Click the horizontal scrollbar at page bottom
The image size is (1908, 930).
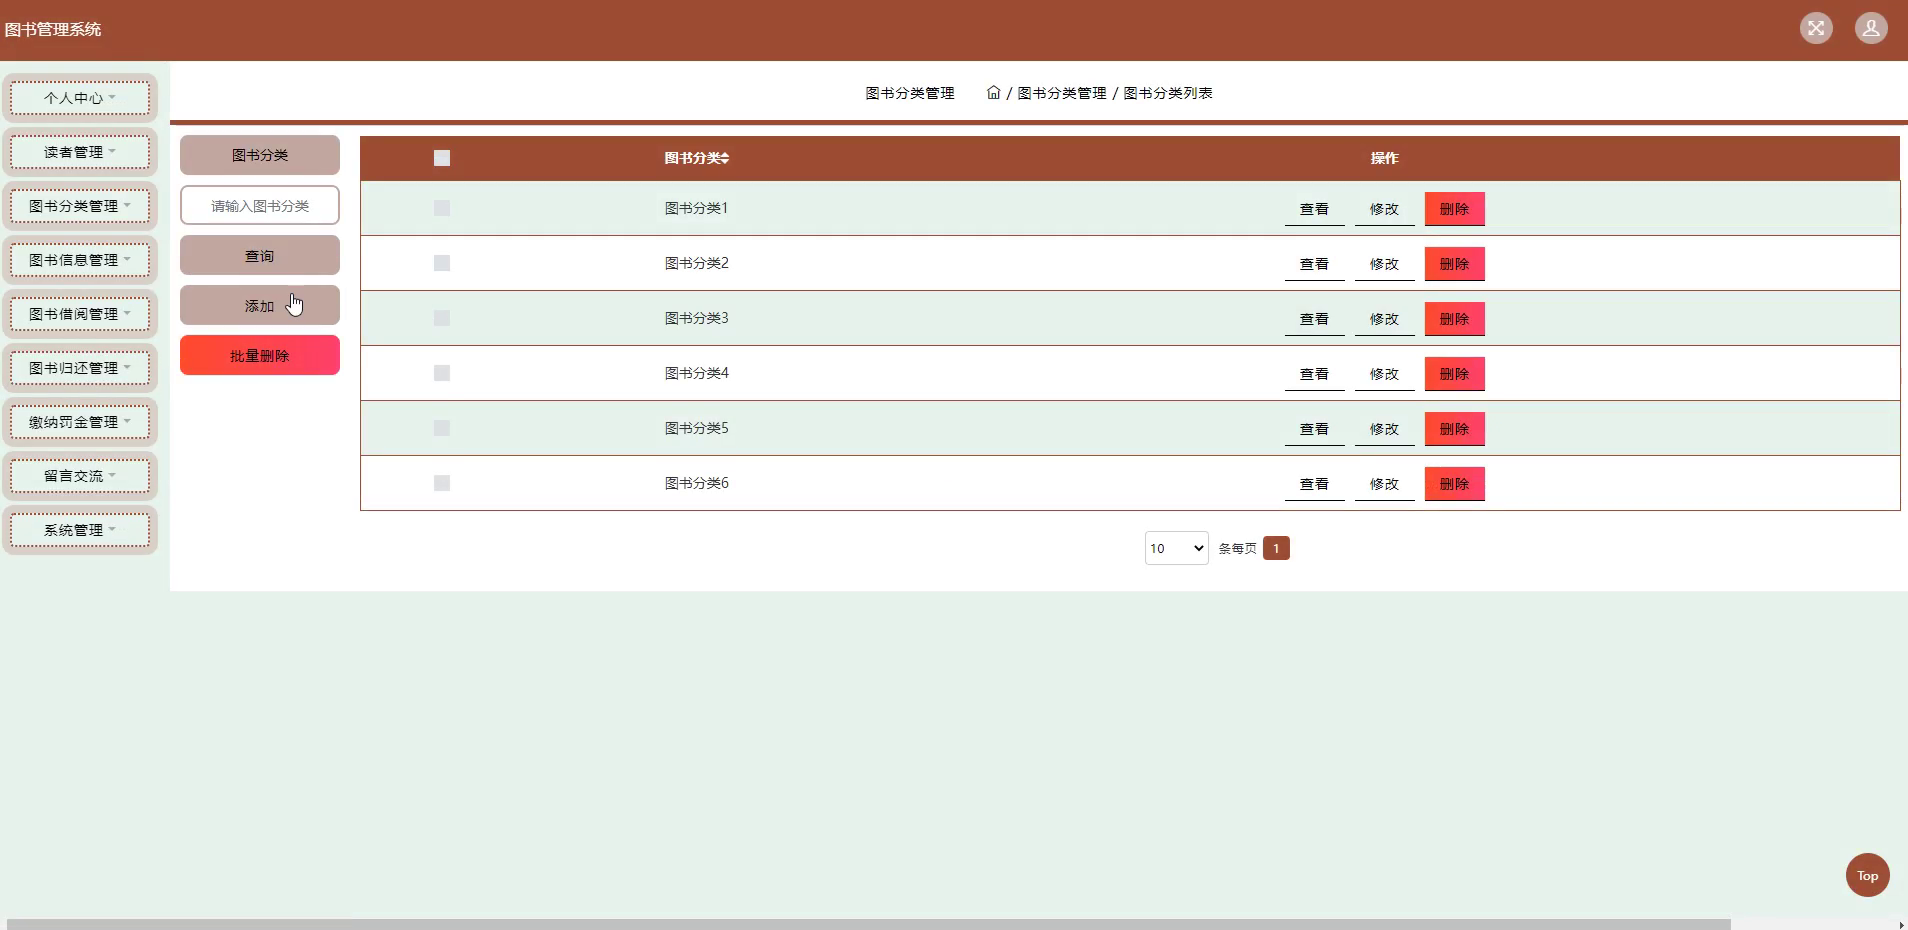(x=868, y=924)
